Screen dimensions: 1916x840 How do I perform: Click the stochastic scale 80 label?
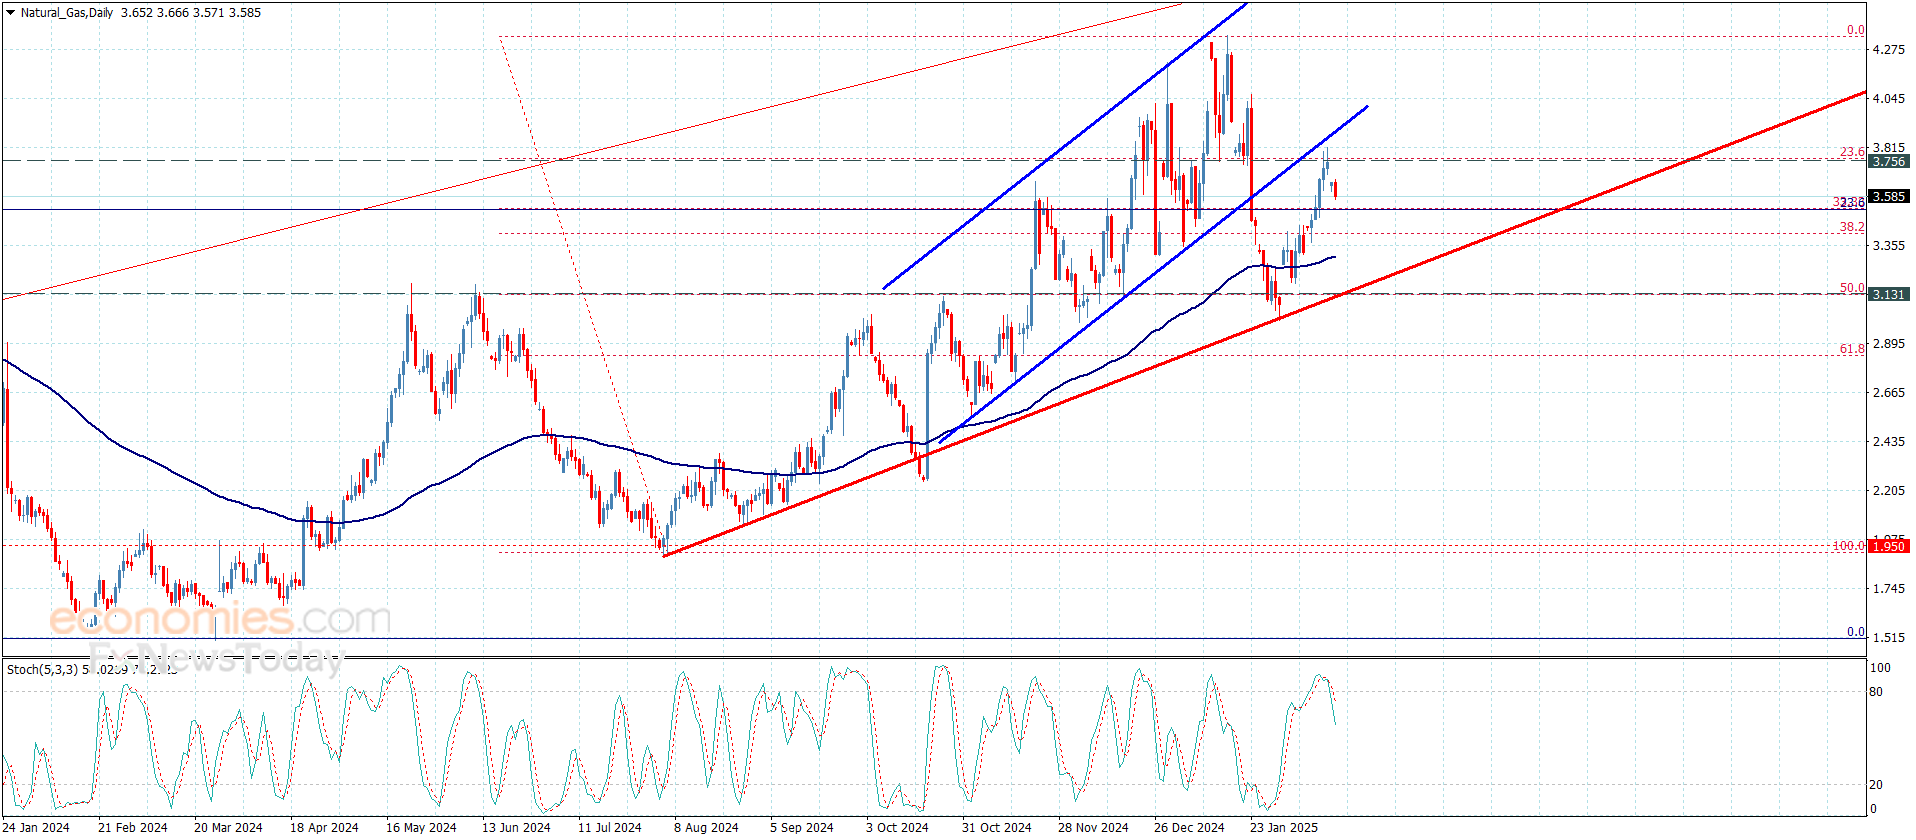pos(1876,692)
